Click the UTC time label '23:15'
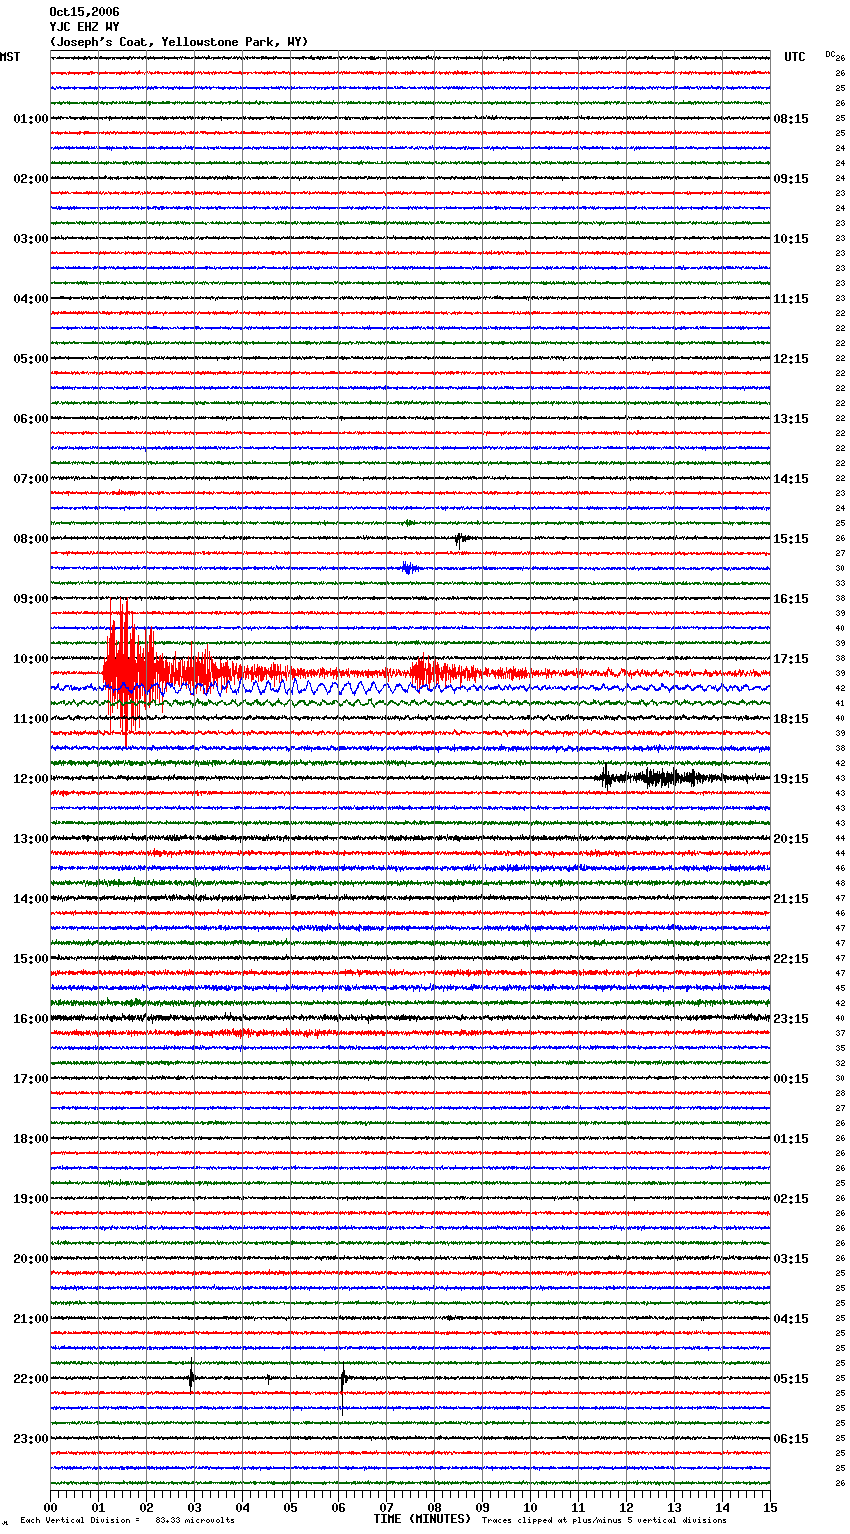The height and width of the screenshot is (1534, 850). (x=791, y=1019)
